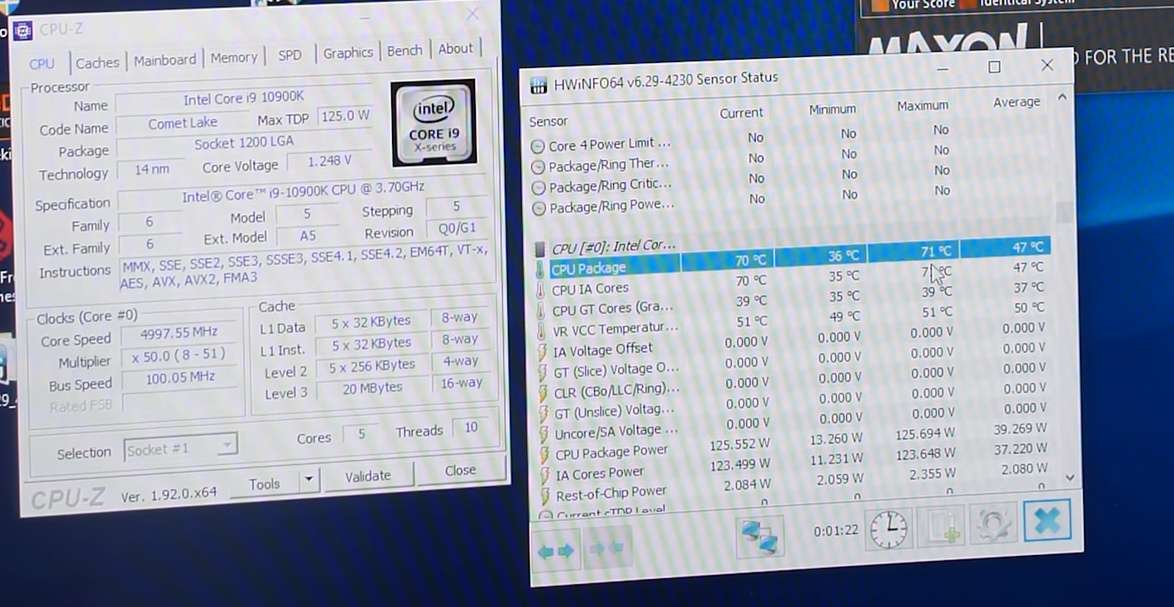Screen dimensions: 1174x607
Task: Click the log file with plus icon
Action: (x=941, y=526)
